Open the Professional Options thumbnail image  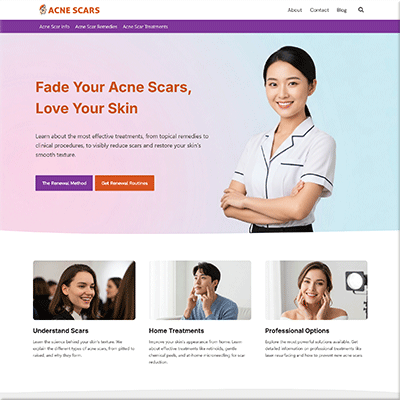point(316,290)
